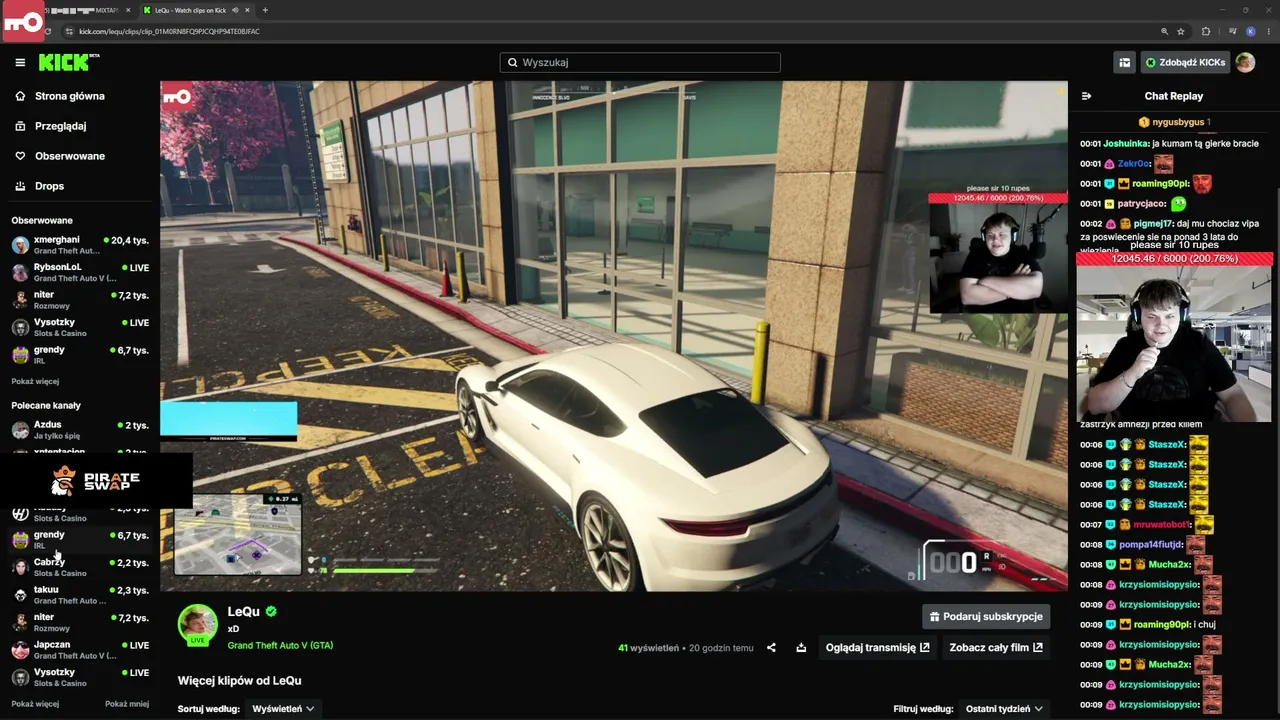Image resolution: width=1280 pixels, height=720 pixels.
Task: Collapse the Chat Replay panel
Action: [1086, 96]
